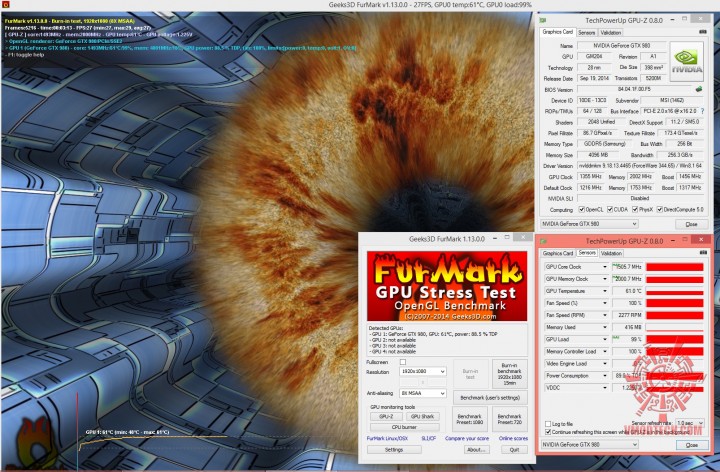
Task: Open the Resolution 1920x1080 dropdown
Action: [x=422, y=371]
